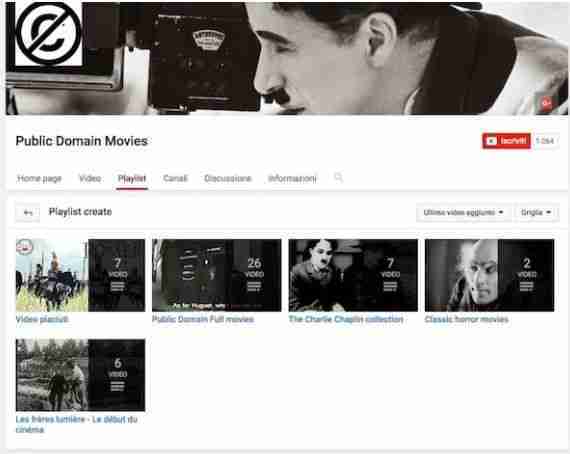Click the back arrow button beside Playlist create
Image resolution: width=570 pixels, height=454 pixels.
pyautogui.click(x=28, y=213)
